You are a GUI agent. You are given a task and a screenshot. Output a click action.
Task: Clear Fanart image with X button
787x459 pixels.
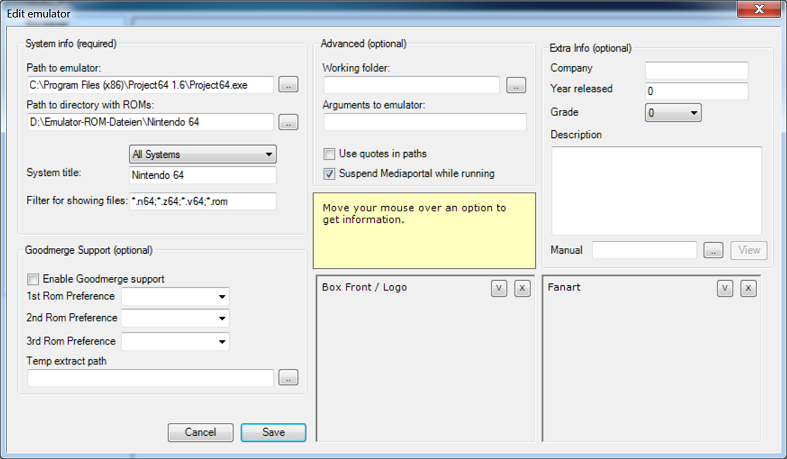[748, 288]
